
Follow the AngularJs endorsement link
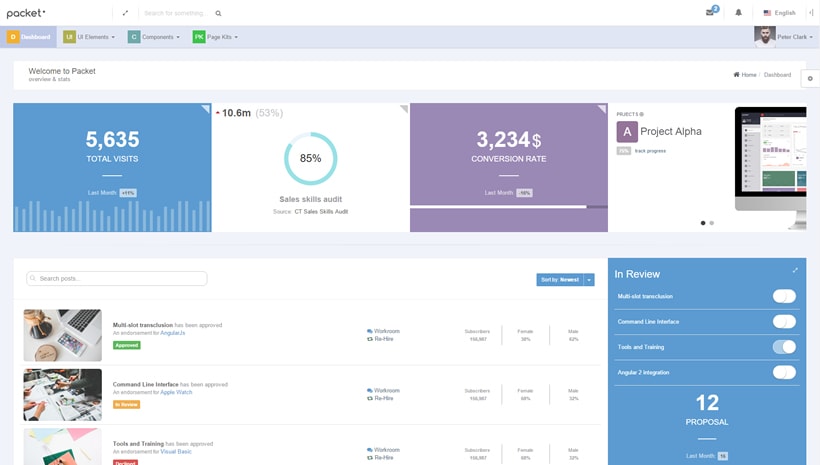[x=173, y=333]
